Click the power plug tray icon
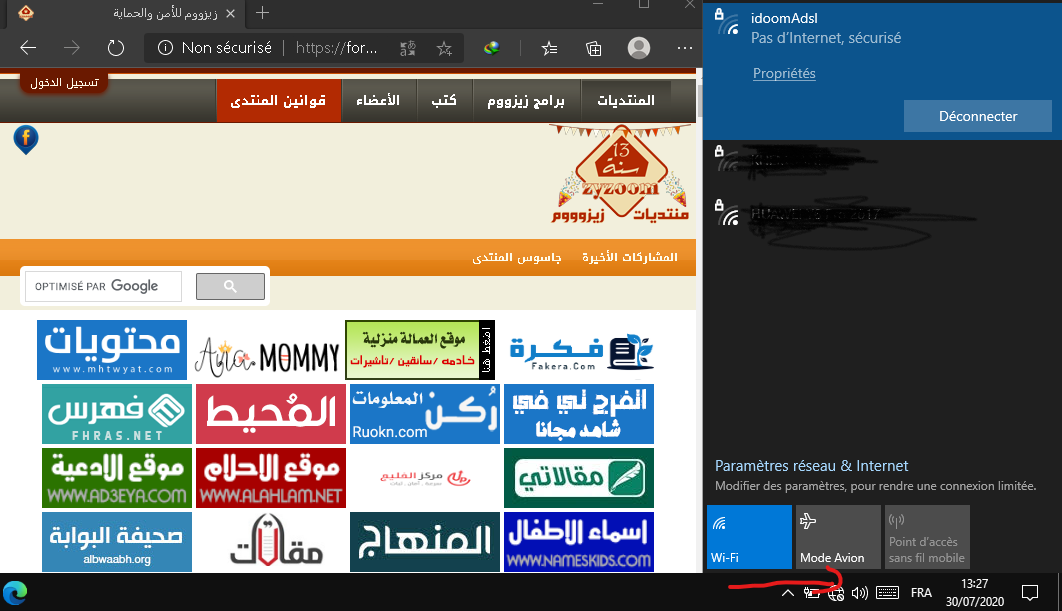 (811, 593)
